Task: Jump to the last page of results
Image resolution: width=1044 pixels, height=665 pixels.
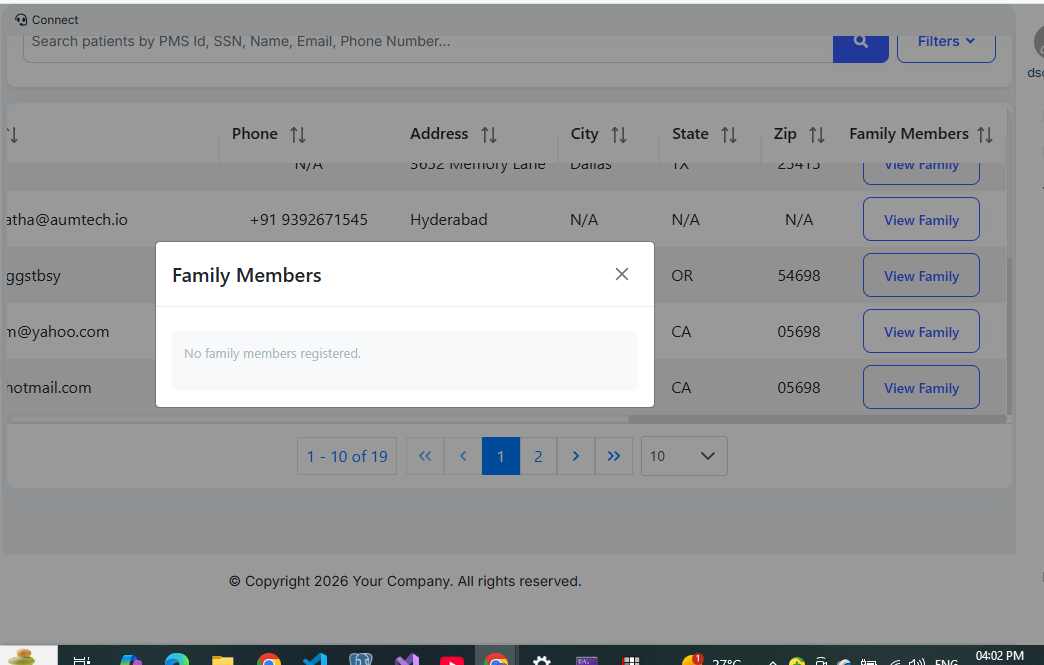Action: [614, 456]
